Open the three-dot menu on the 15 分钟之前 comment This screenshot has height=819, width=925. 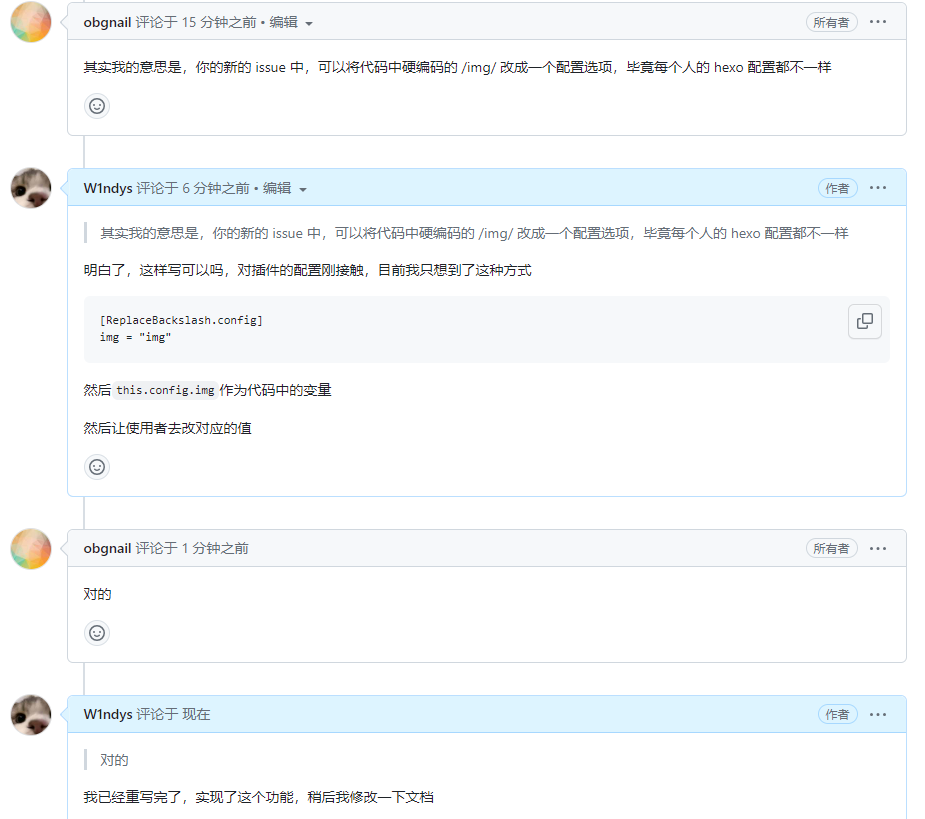878,22
